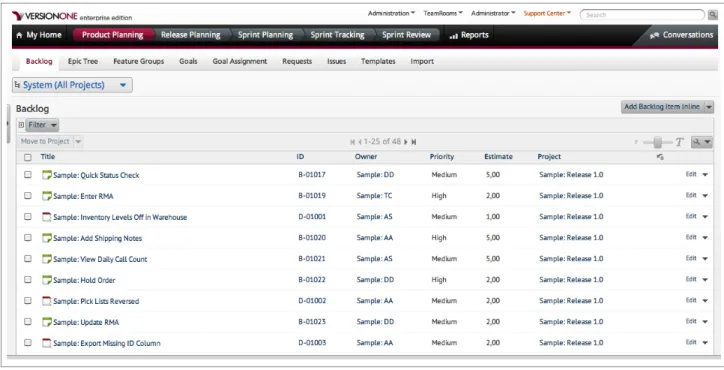Click the Conversations speech bubble icon

(654, 35)
